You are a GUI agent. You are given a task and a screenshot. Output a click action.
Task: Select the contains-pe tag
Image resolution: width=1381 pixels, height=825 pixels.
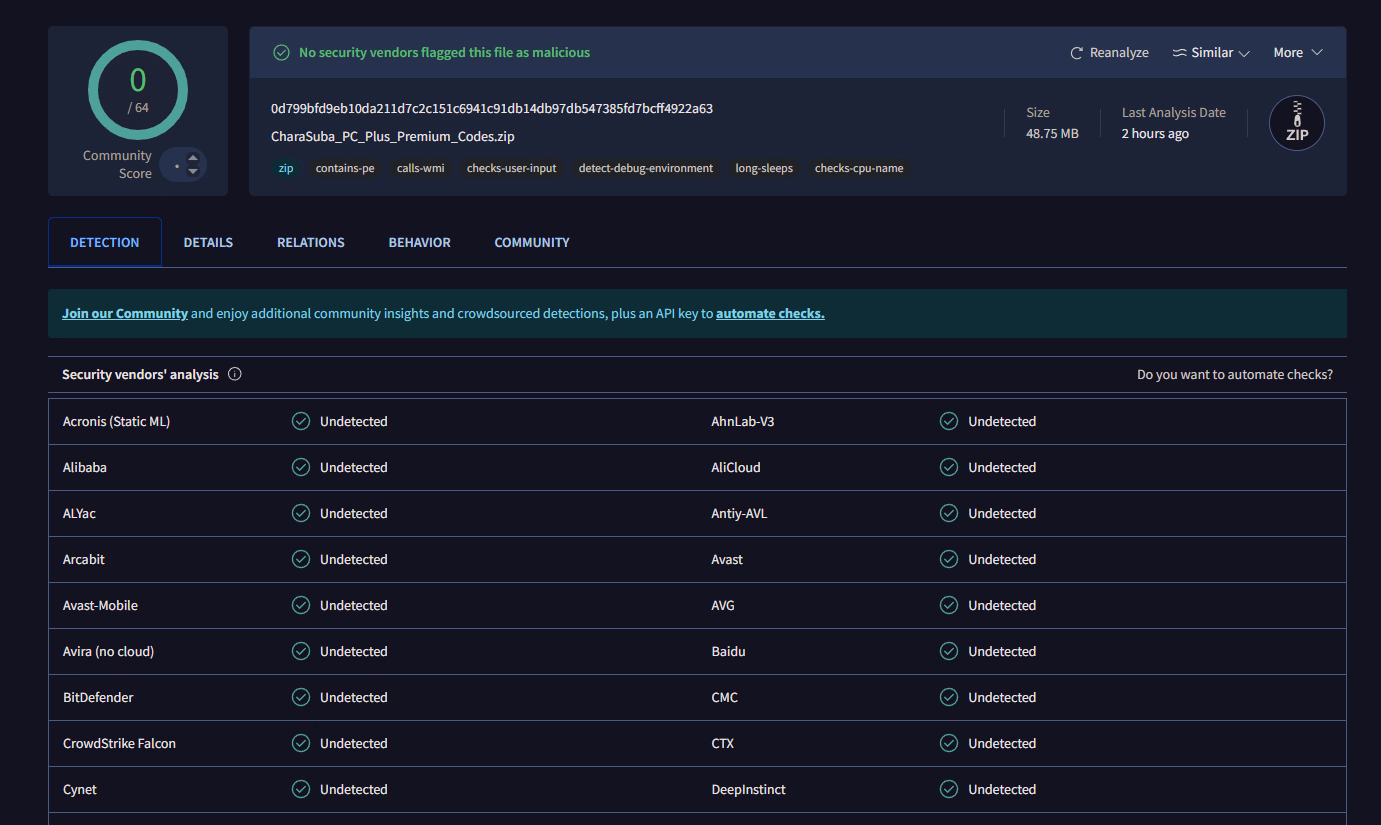(345, 168)
